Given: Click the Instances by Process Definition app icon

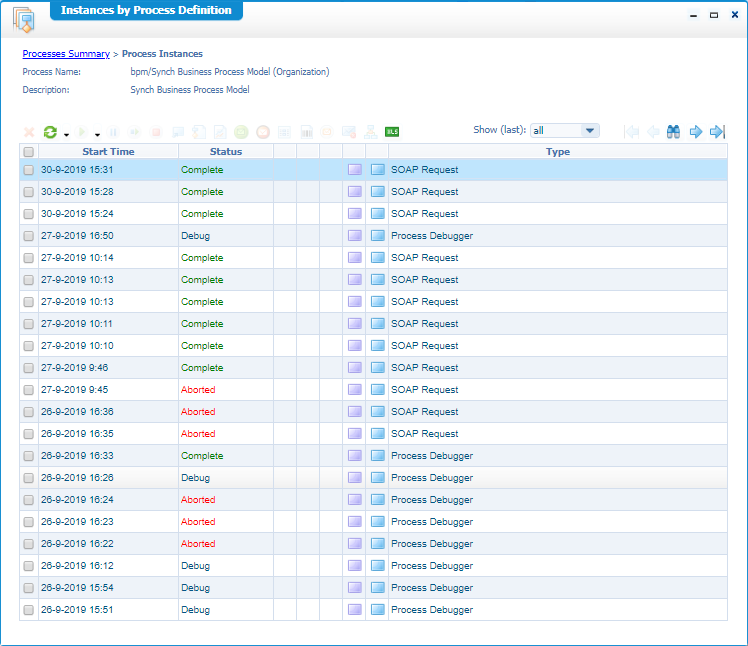Looking at the screenshot, I should coord(24,20).
